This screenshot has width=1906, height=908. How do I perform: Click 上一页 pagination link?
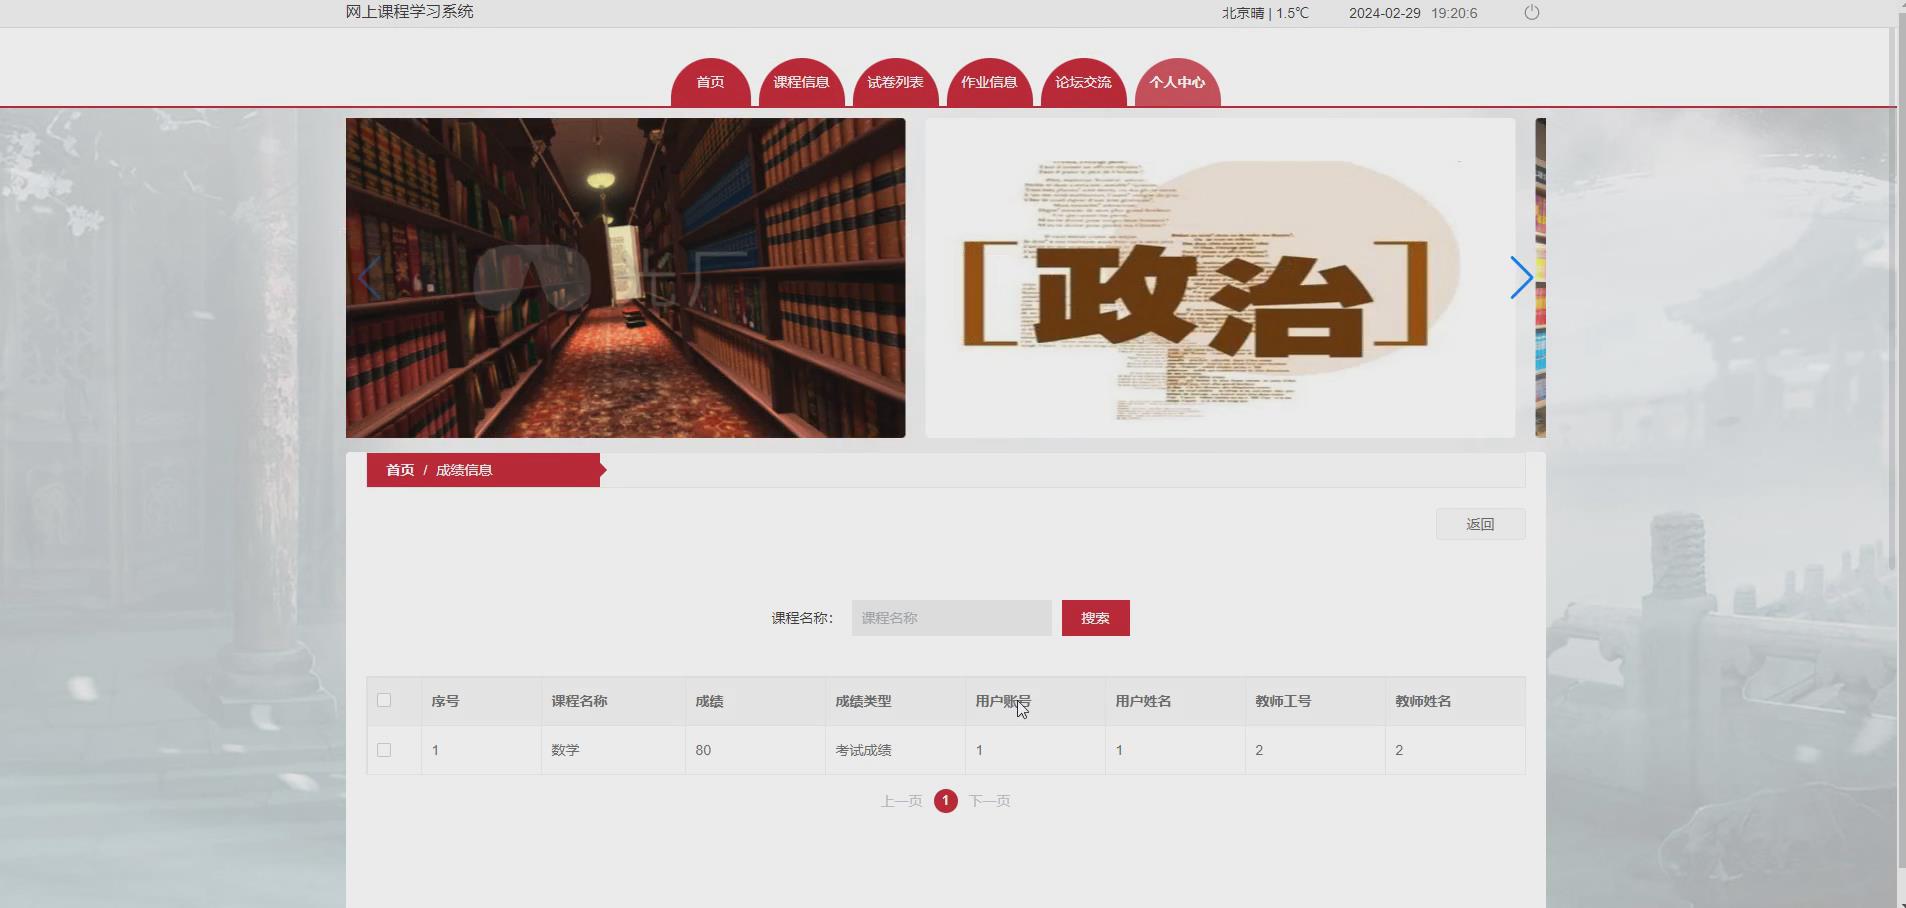[901, 800]
